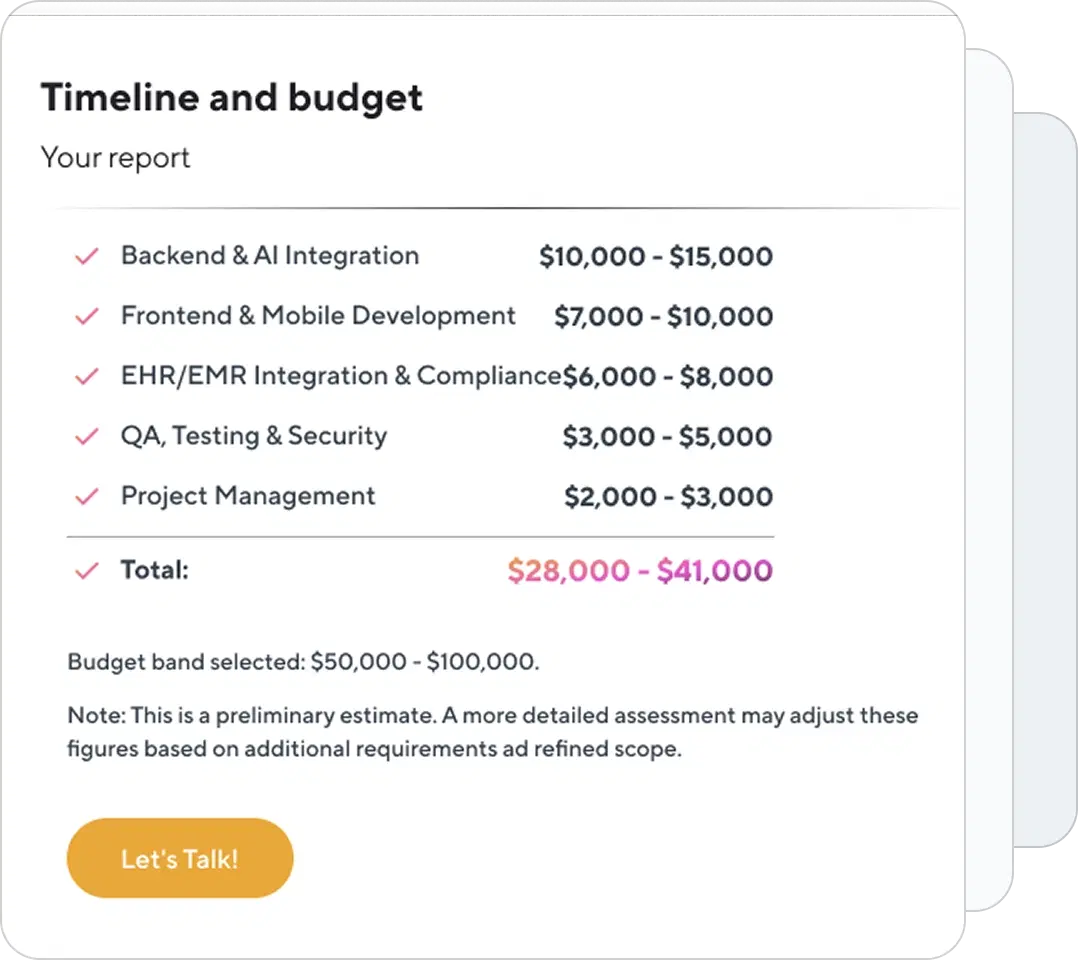Click the checkmark beside Project Management
Screen dimensions: 1078x960
tap(87, 497)
